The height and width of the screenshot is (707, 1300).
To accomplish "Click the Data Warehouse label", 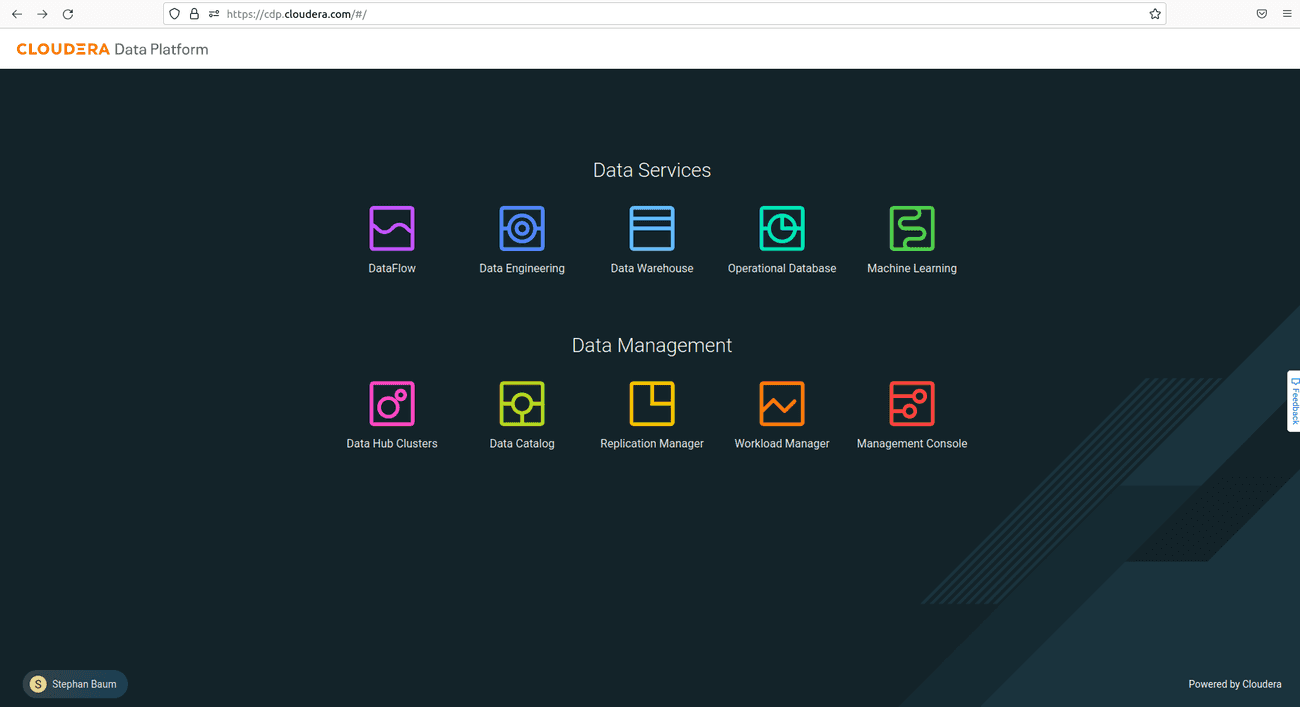I will pyautogui.click(x=652, y=268).
